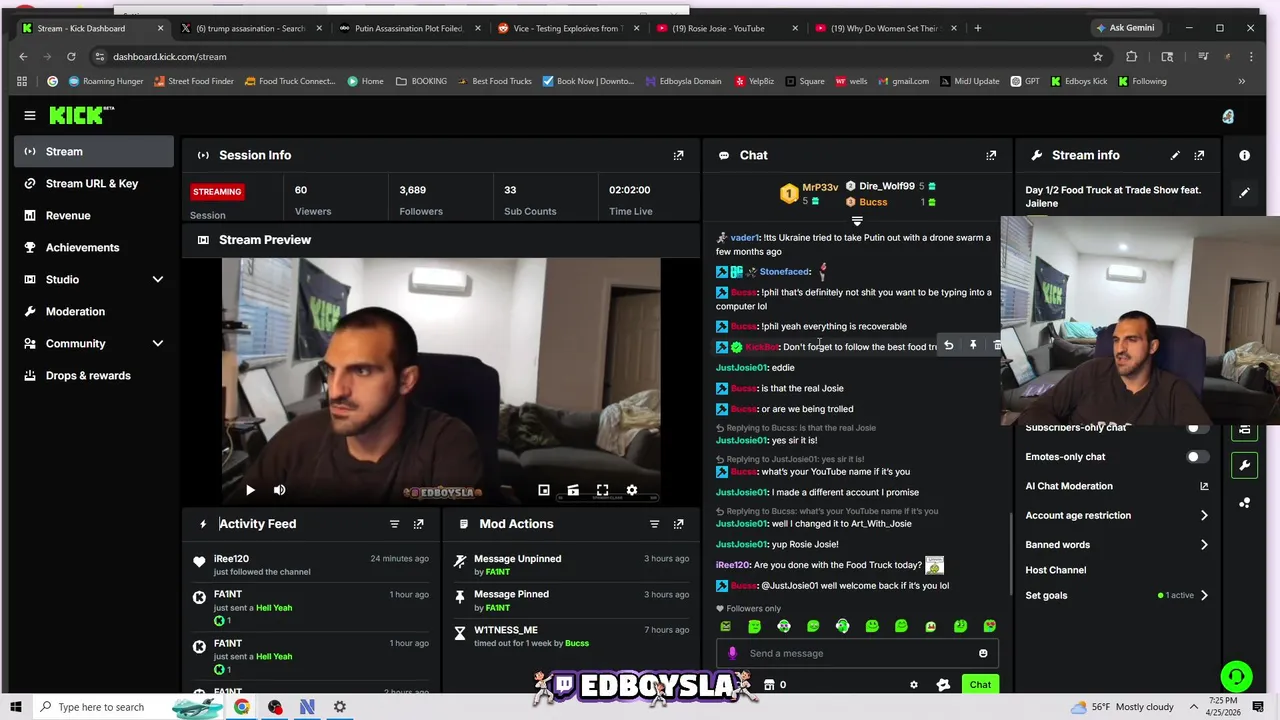Edit stream info with pencil icon in header
1280x720 pixels.
(1175, 155)
